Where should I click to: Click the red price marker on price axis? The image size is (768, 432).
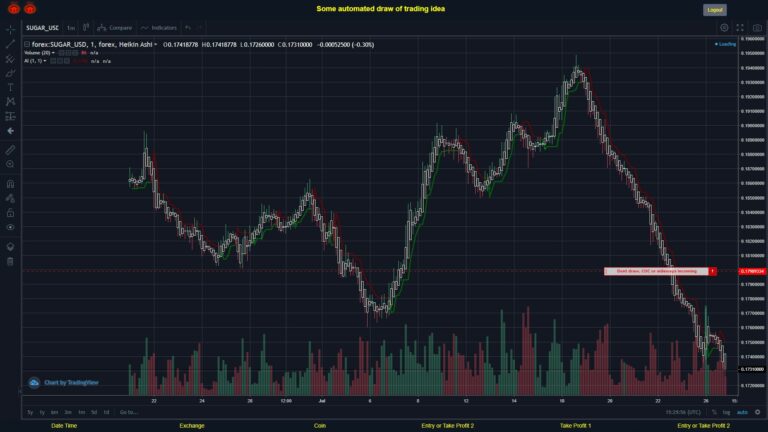(x=752, y=271)
